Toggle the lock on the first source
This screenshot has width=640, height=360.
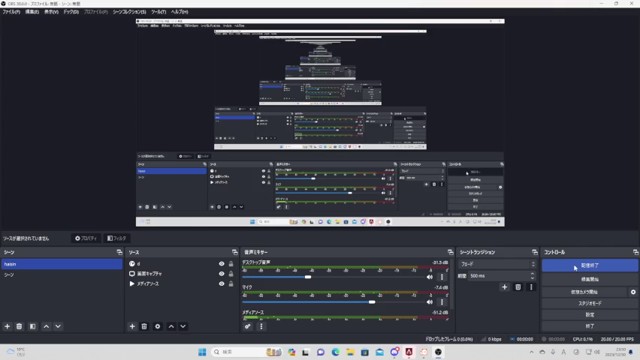click(231, 264)
